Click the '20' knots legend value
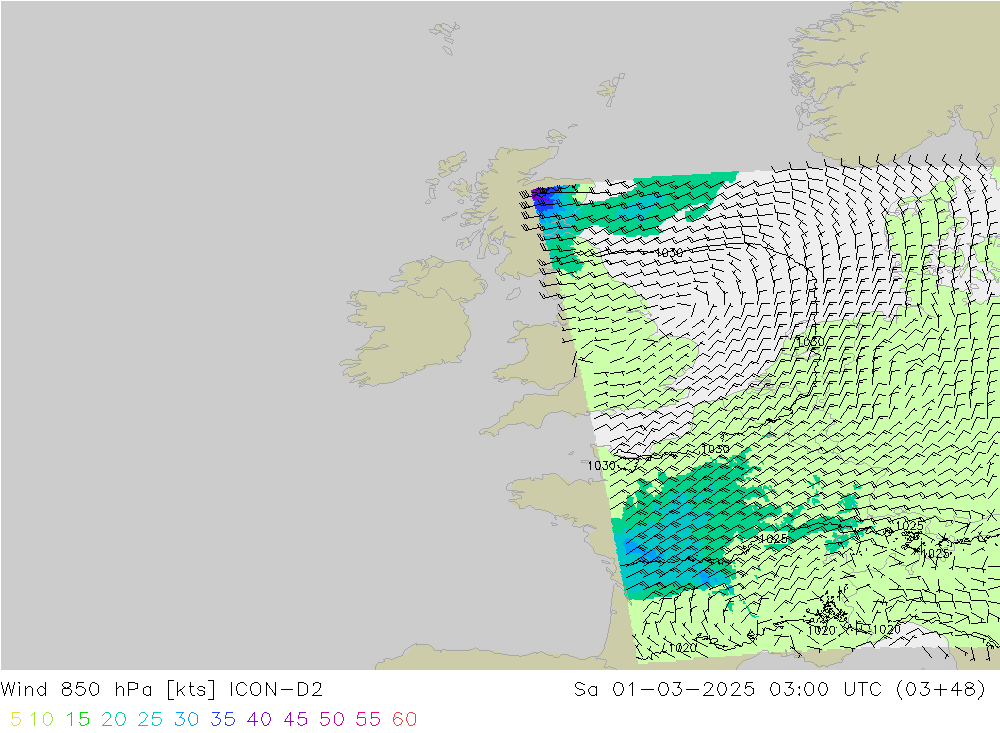The width and height of the screenshot is (1000, 733). 114,720
